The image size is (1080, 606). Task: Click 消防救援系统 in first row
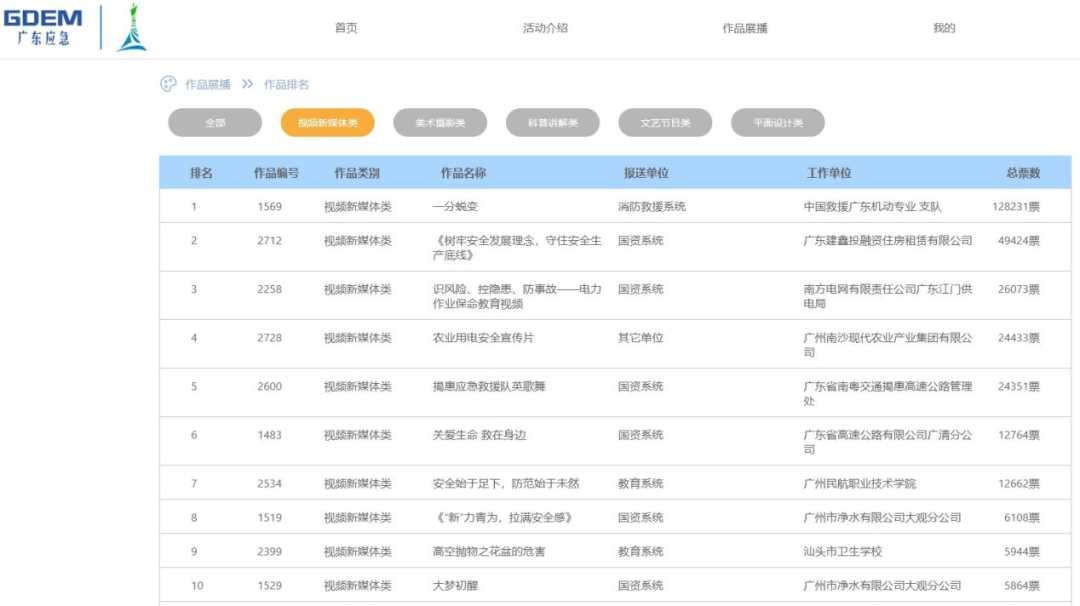652,206
